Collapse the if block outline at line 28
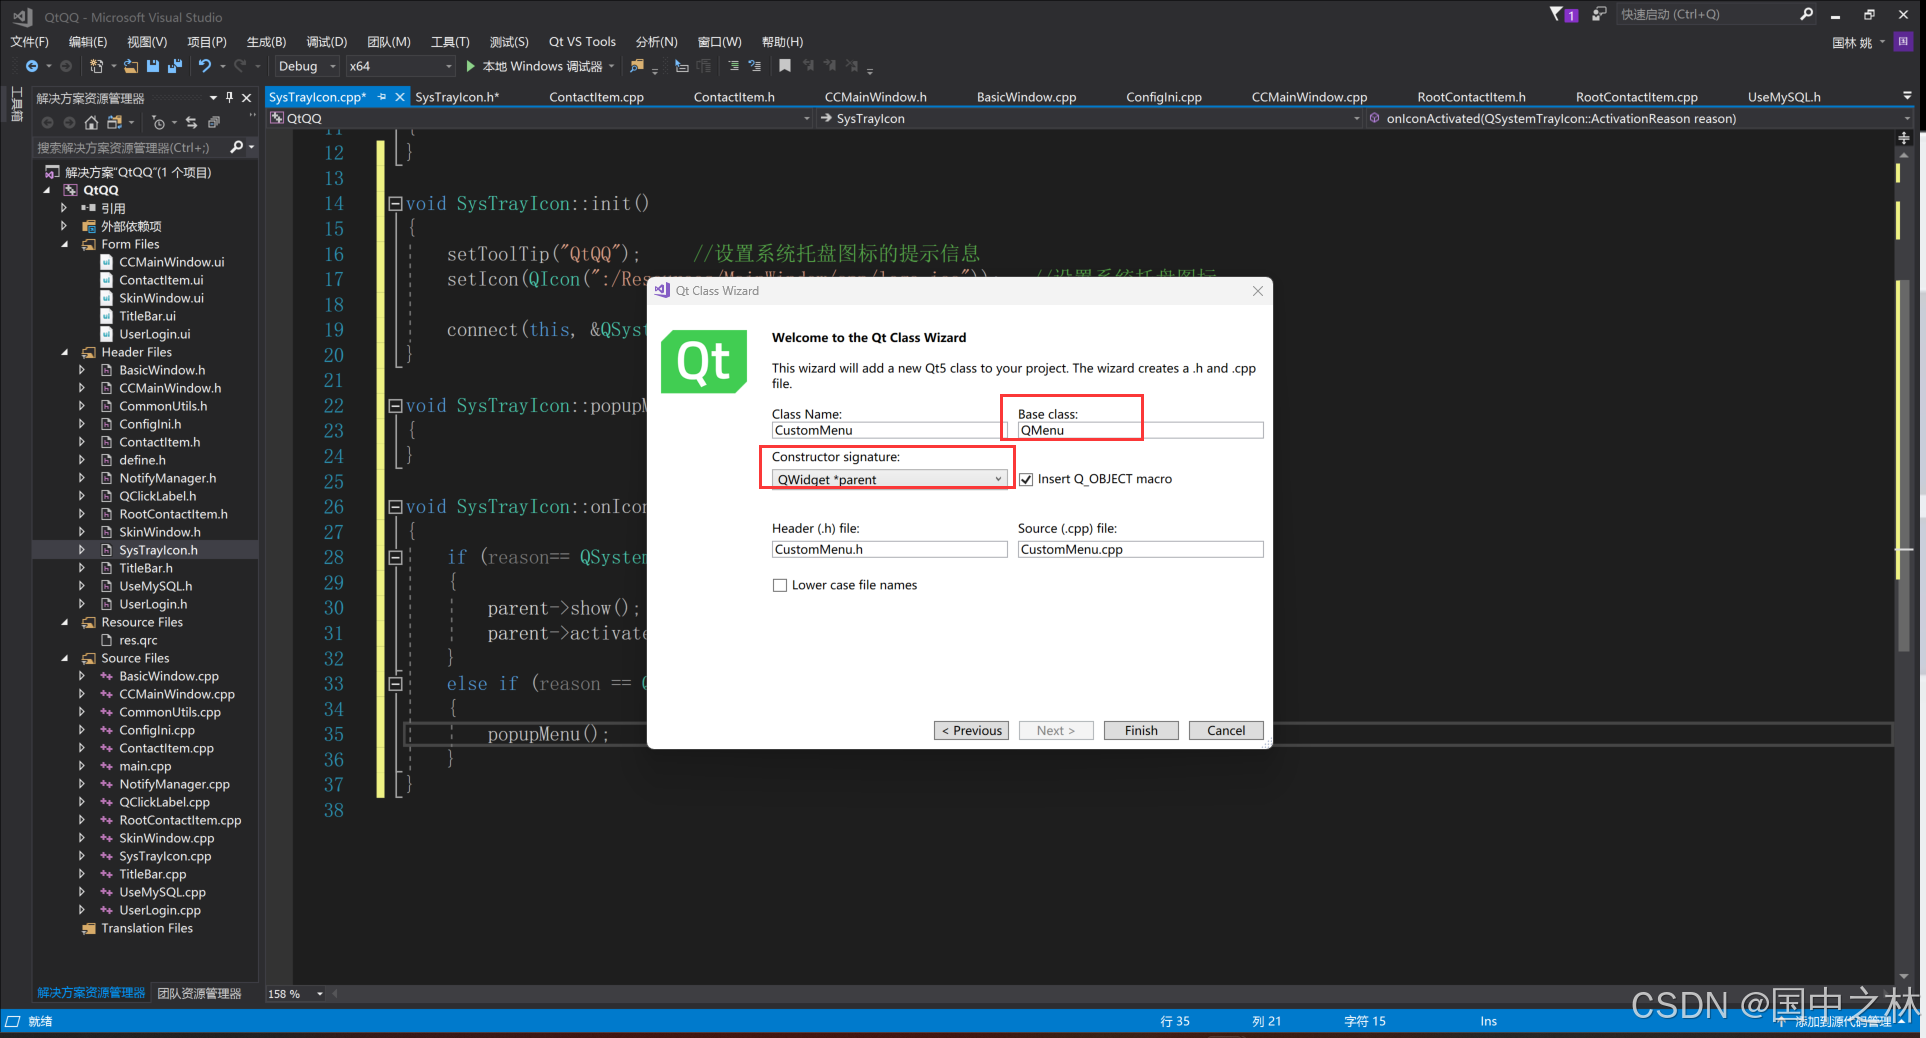 click(x=395, y=557)
